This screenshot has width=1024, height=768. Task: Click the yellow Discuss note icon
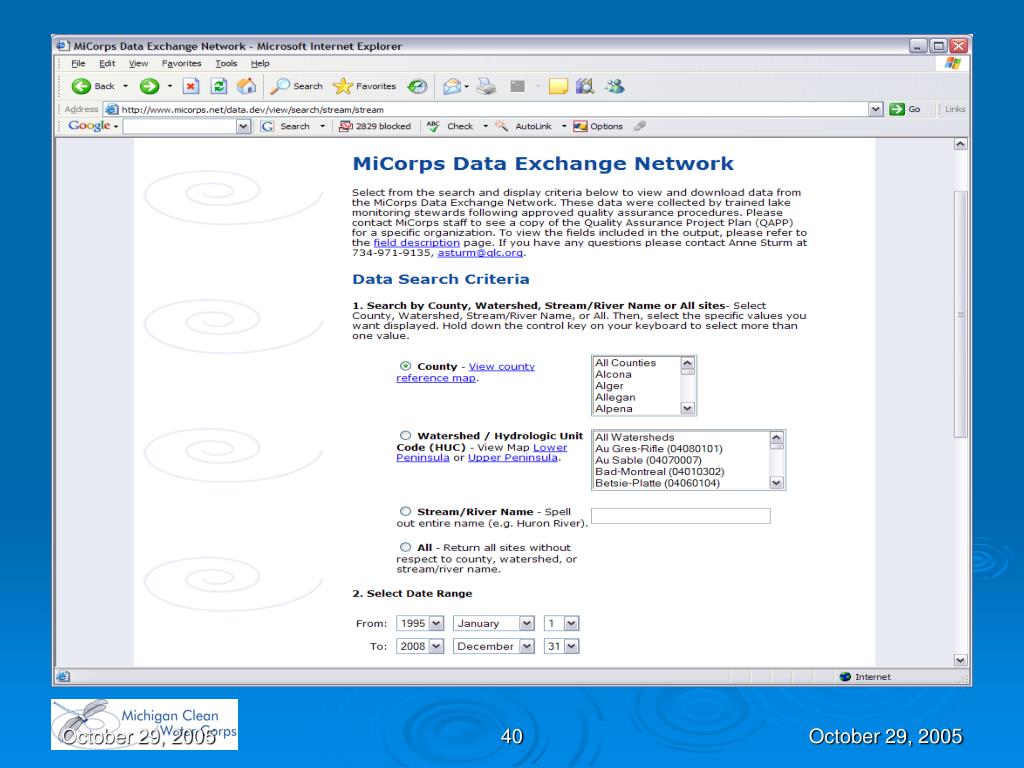[x=558, y=86]
